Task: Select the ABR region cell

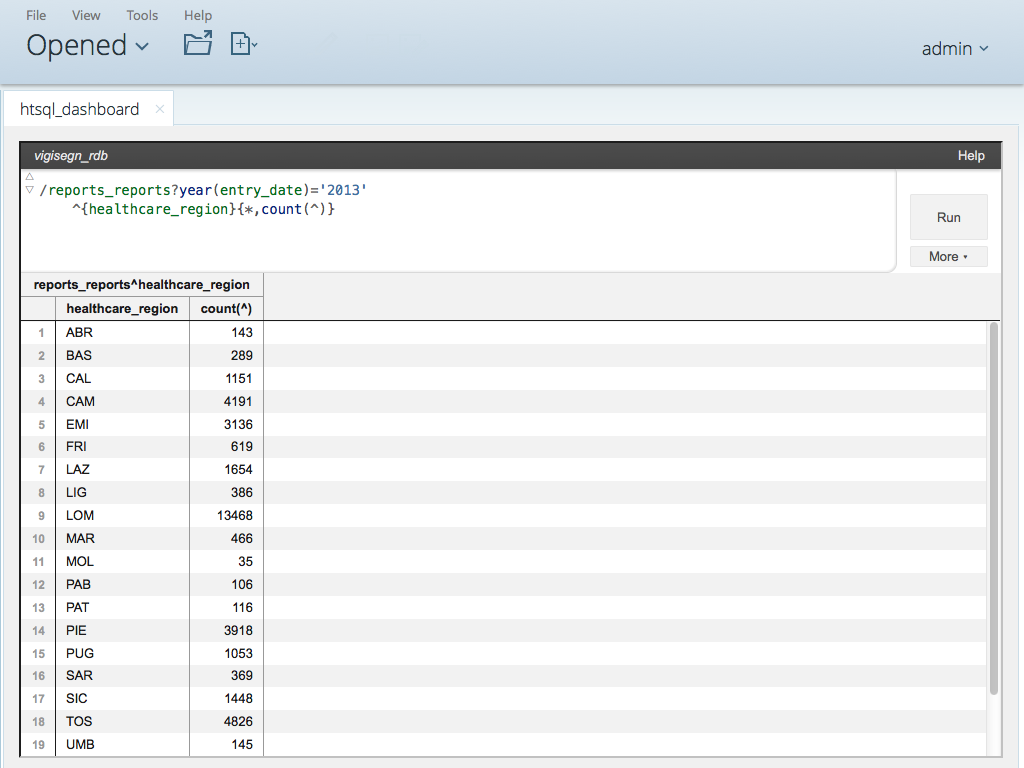Action: [x=122, y=332]
